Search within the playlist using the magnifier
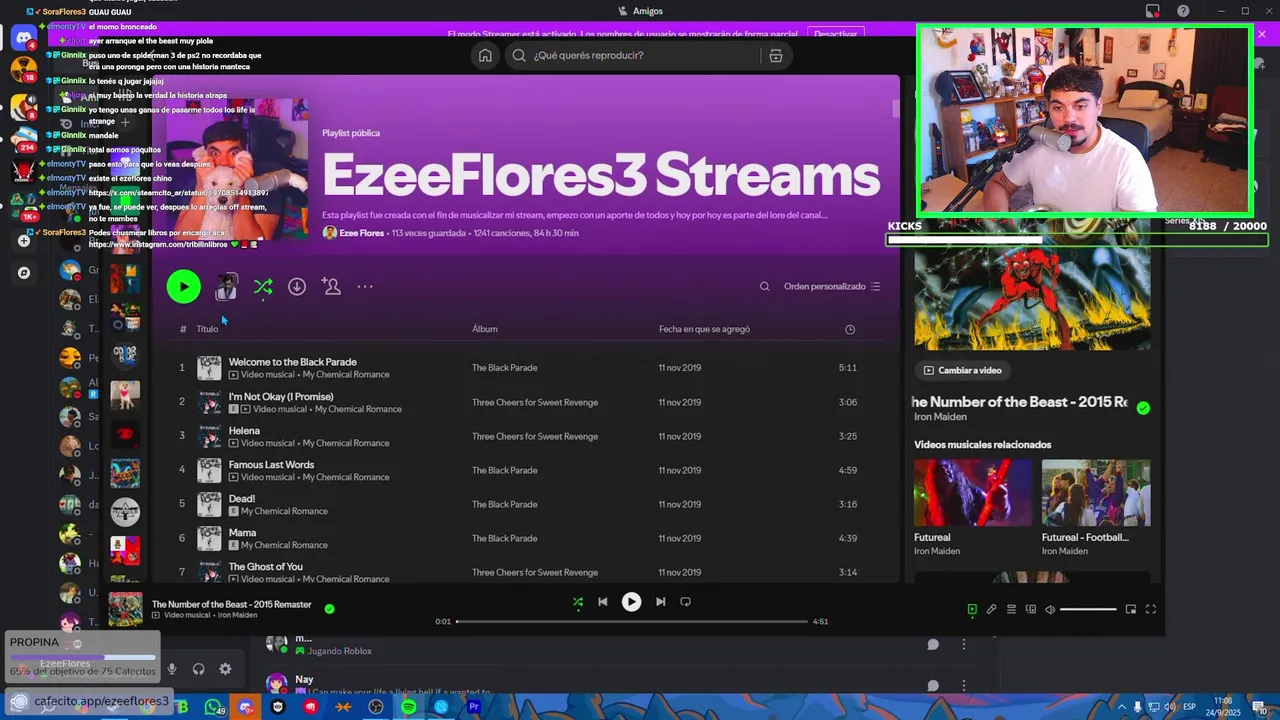Viewport: 1280px width, 720px height. tap(765, 287)
